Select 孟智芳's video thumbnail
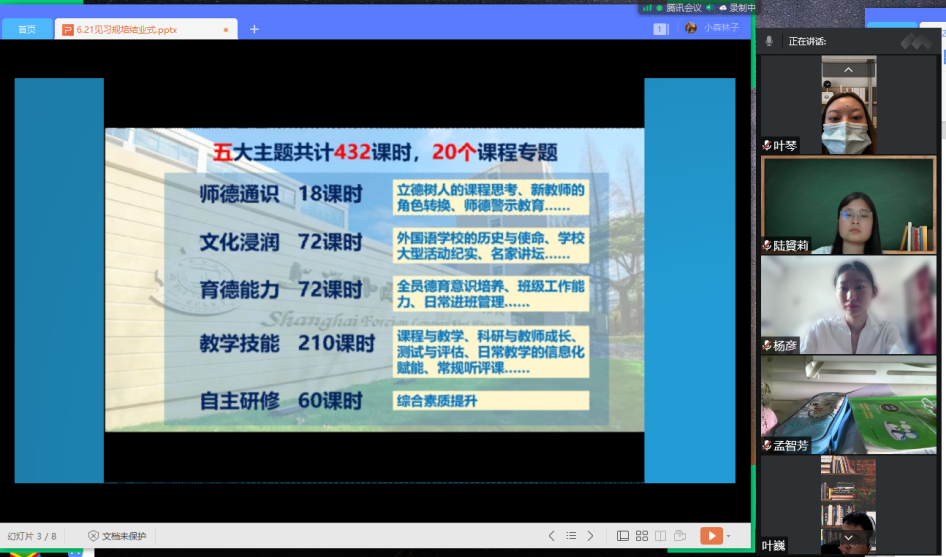946x557 pixels. [x=848, y=405]
